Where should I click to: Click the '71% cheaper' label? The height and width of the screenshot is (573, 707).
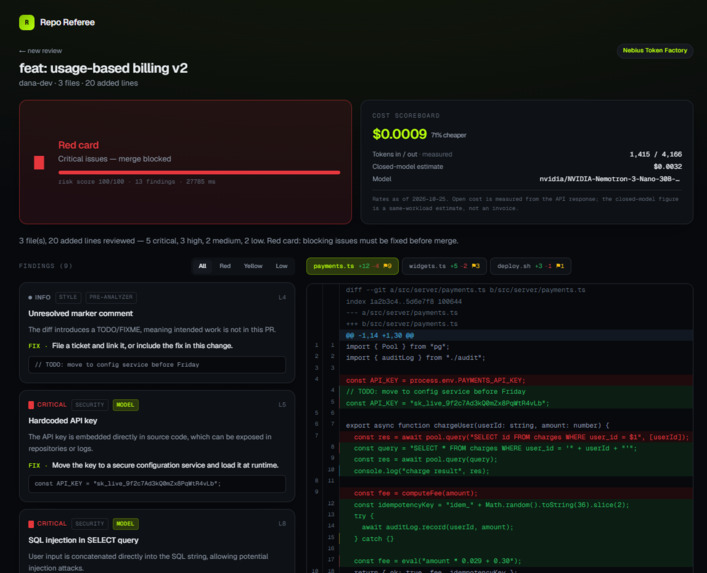(x=449, y=135)
